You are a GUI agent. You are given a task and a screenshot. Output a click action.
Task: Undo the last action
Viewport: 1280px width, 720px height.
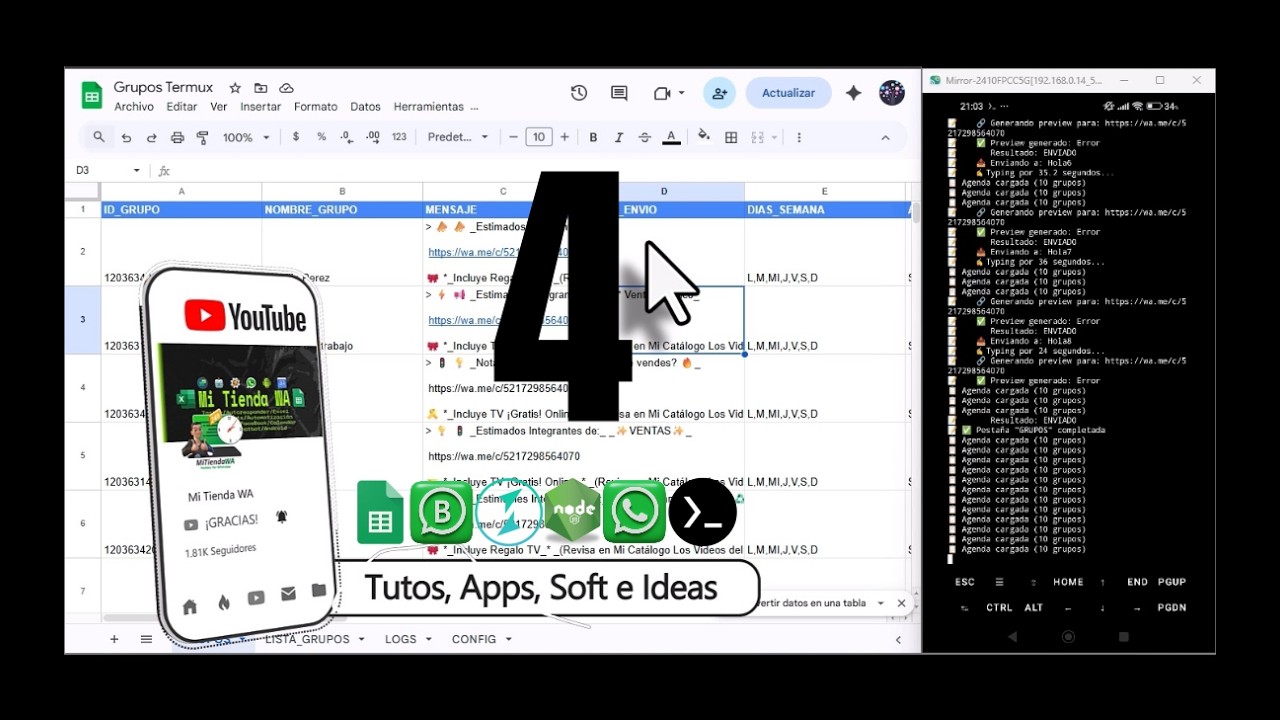(126, 137)
